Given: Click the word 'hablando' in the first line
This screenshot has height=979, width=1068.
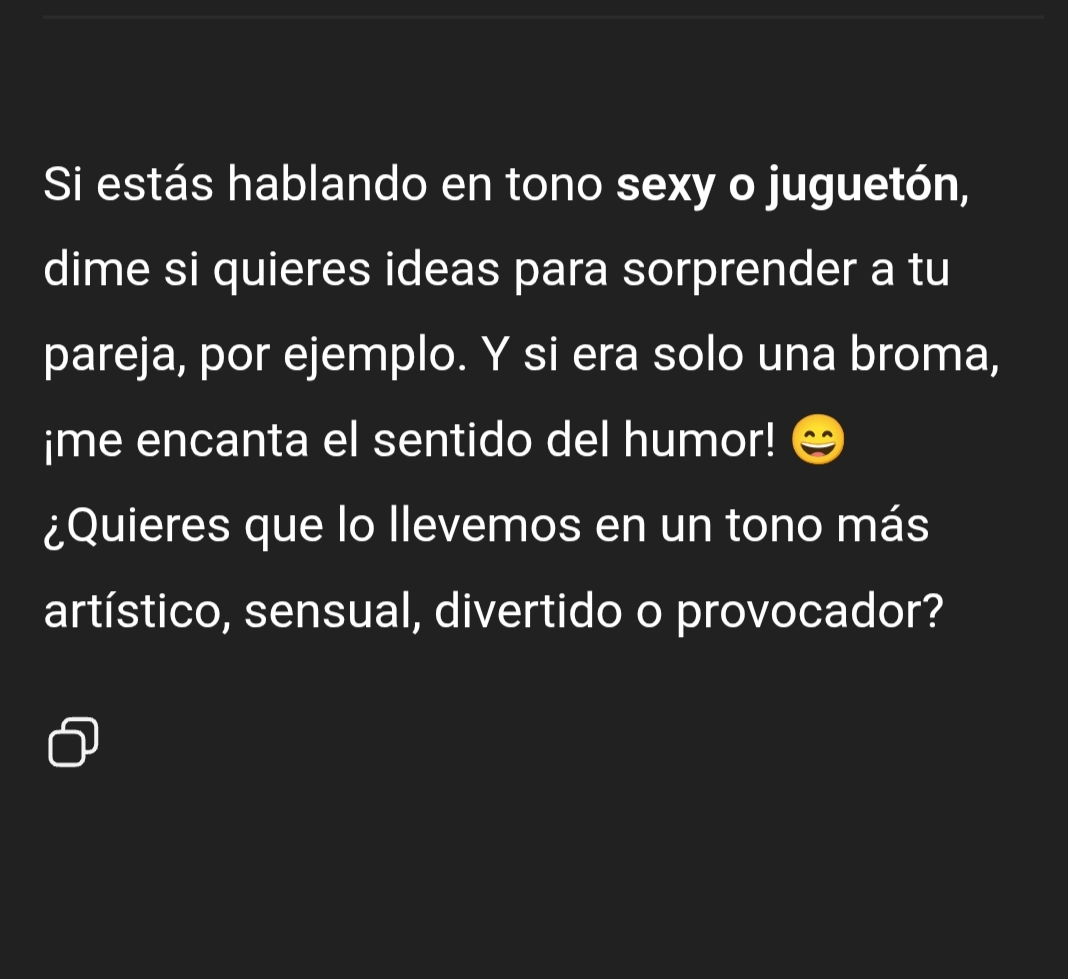Looking at the screenshot, I should pos(327,184).
